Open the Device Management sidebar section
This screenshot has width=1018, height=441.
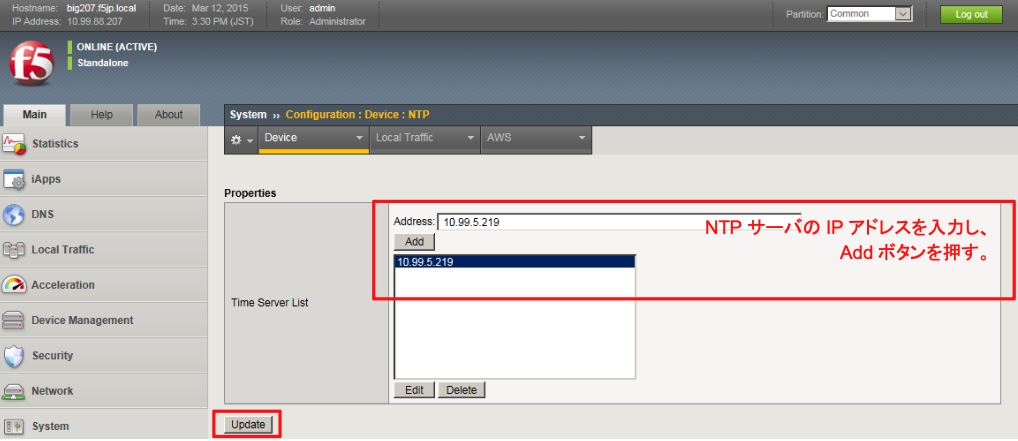(x=104, y=320)
